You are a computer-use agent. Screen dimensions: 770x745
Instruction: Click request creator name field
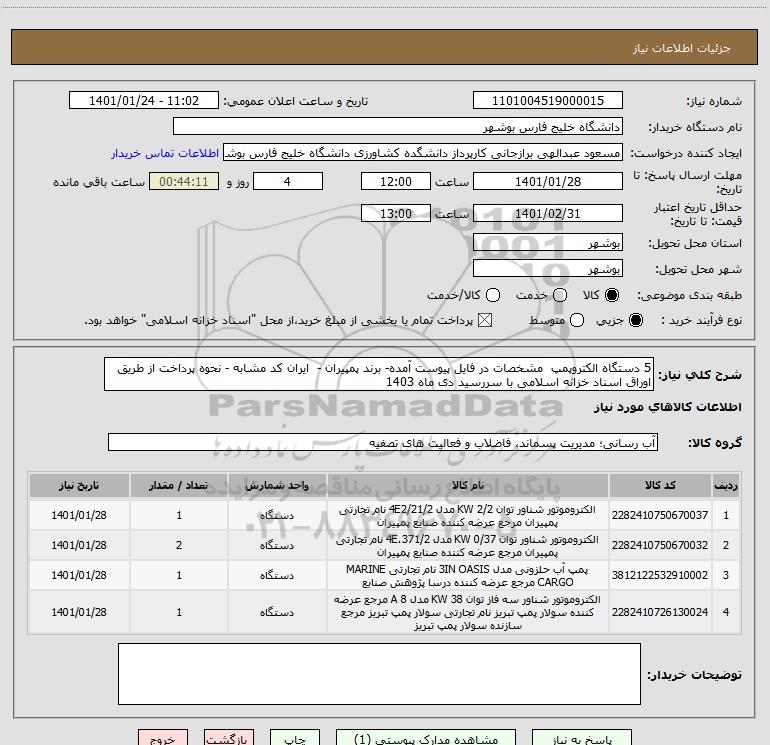tap(423, 152)
